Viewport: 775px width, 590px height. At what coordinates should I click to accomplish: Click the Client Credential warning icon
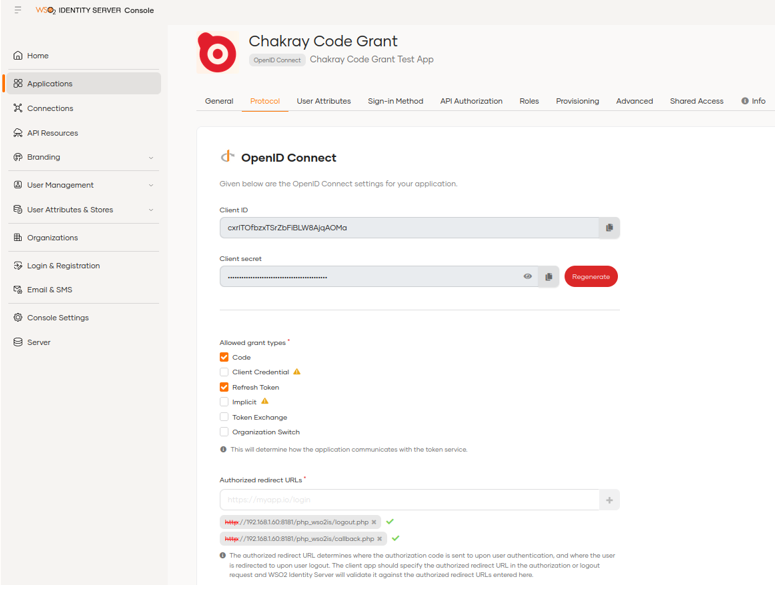click(297, 372)
